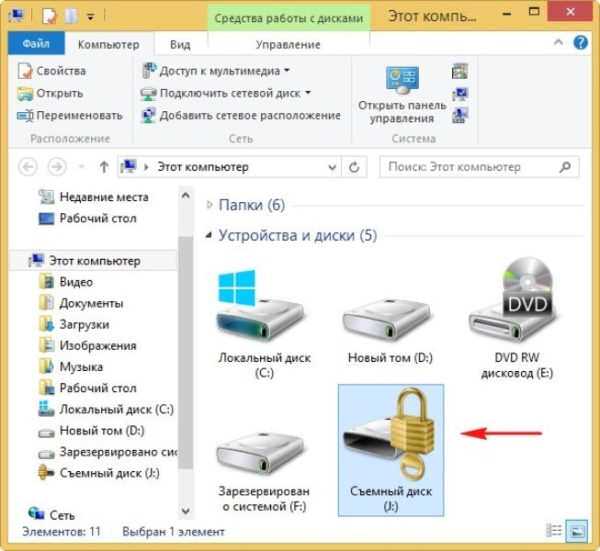The height and width of the screenshot is (551, 600).
Task: Click Открыть панель управления button
Action: click(402, 94)
